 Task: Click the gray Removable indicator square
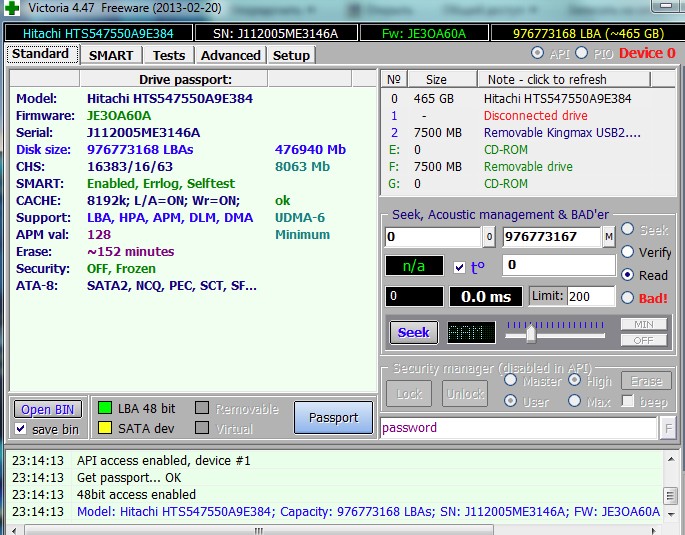(202, 408)
